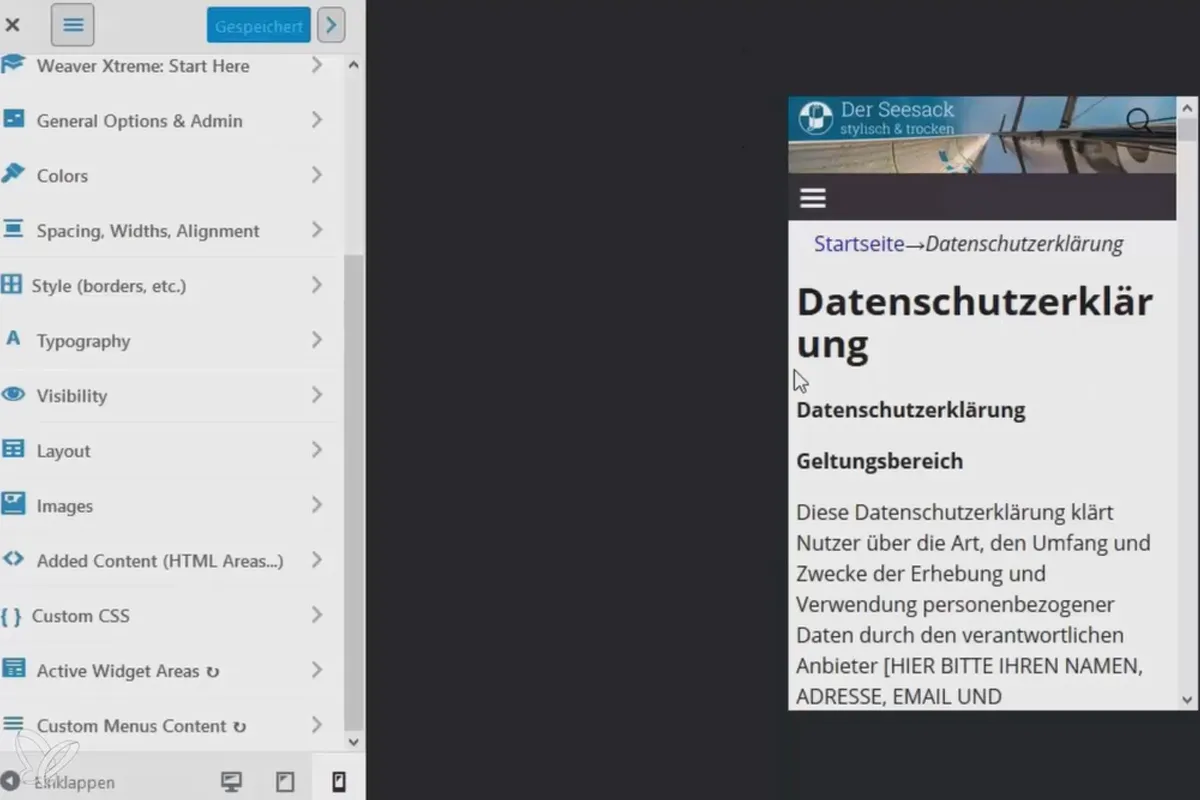Click the preview scrollbar down arrow
The image size is (1200, 800).
pyautogui.click(x=1187, y=700)
